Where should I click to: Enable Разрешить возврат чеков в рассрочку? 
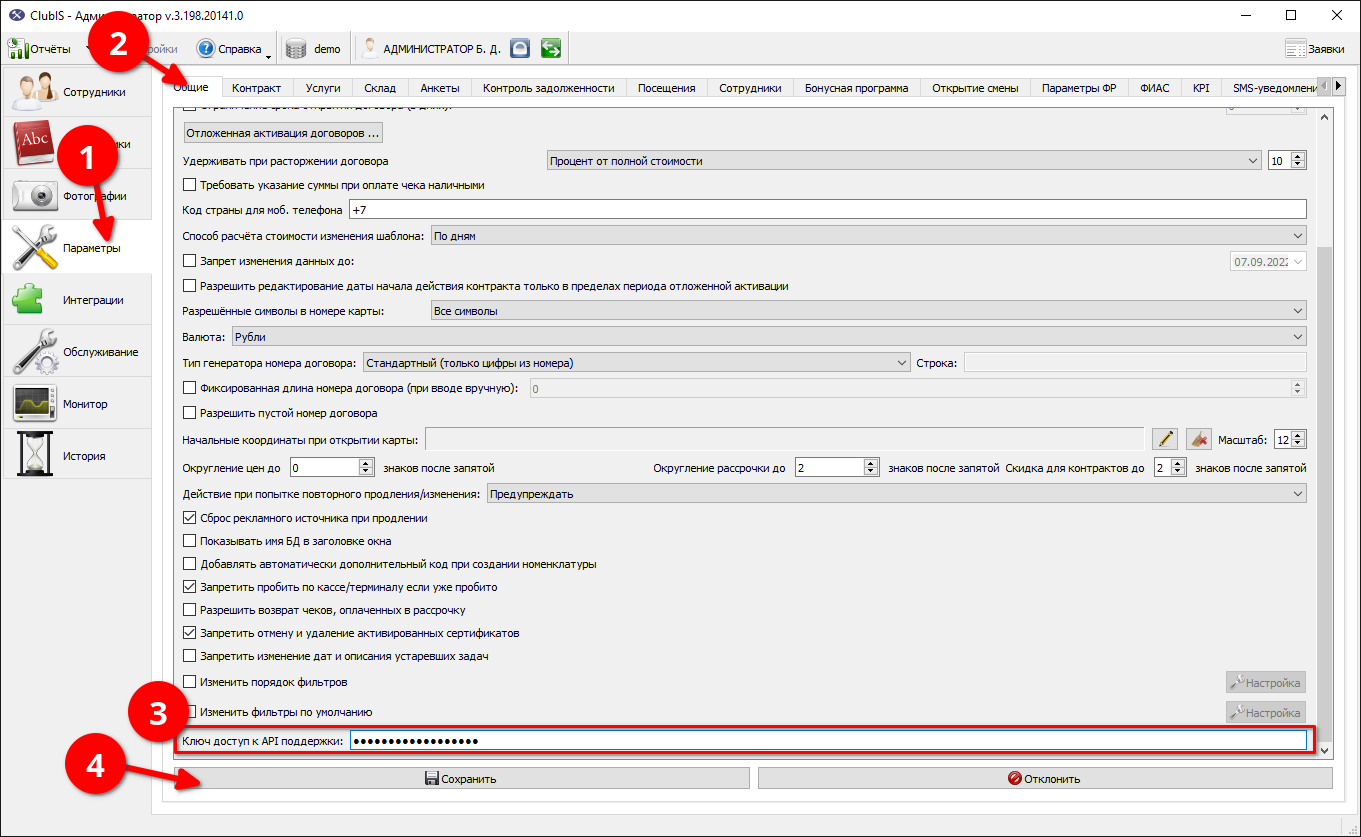[x=190, y=610]
